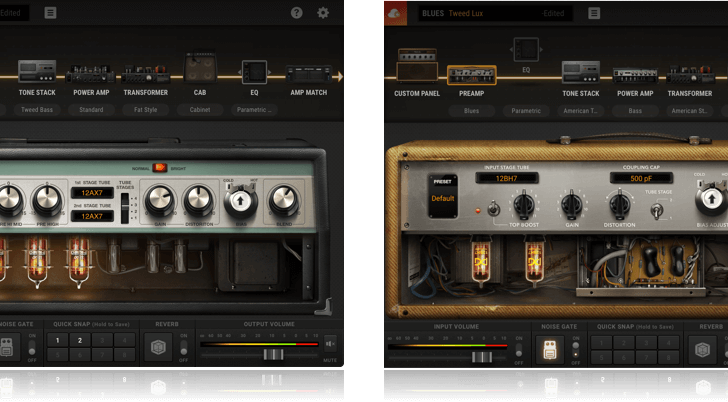Click the Gain knob in left window
Image resolution: width=728 pixels, height=402 pixels.
point(160,201)
